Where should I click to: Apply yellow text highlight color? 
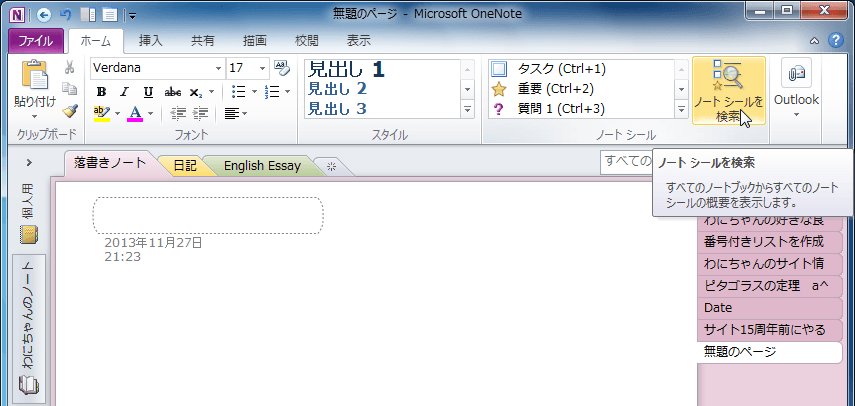(101, 113)
